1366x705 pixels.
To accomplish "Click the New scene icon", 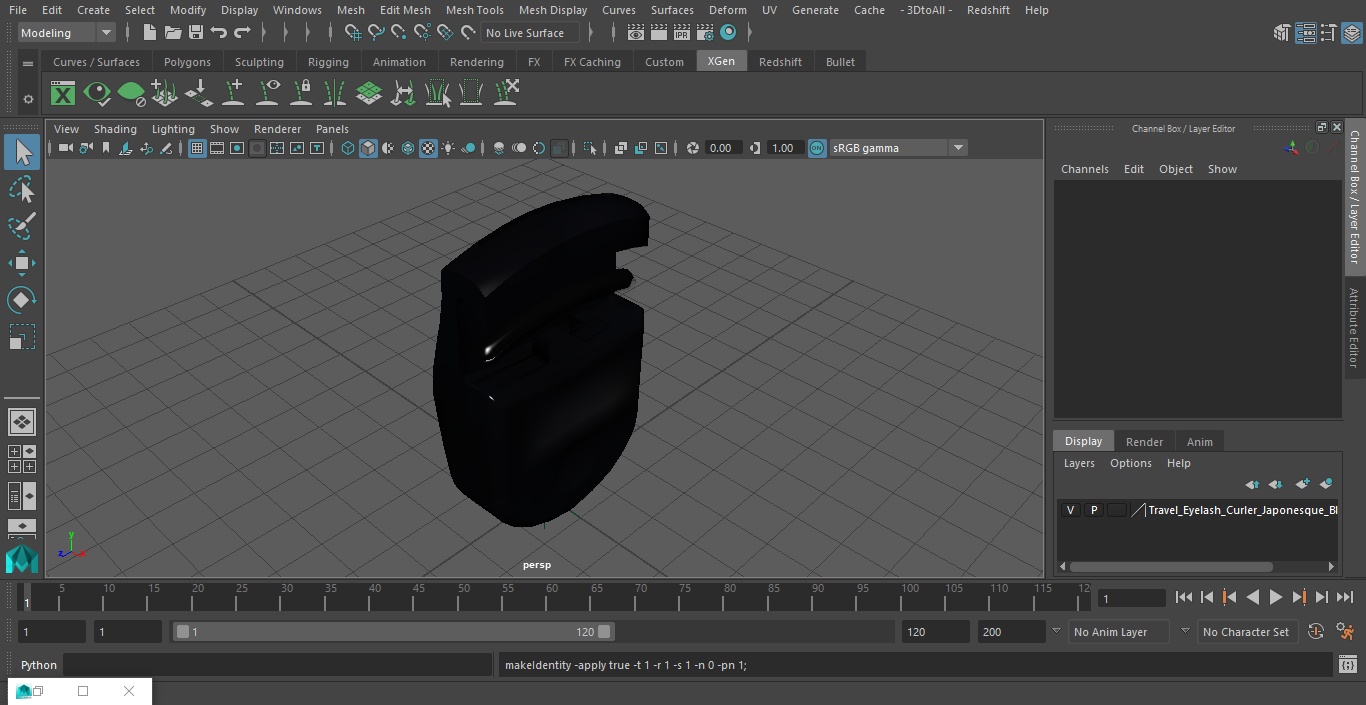I will (x=148, y=33).
